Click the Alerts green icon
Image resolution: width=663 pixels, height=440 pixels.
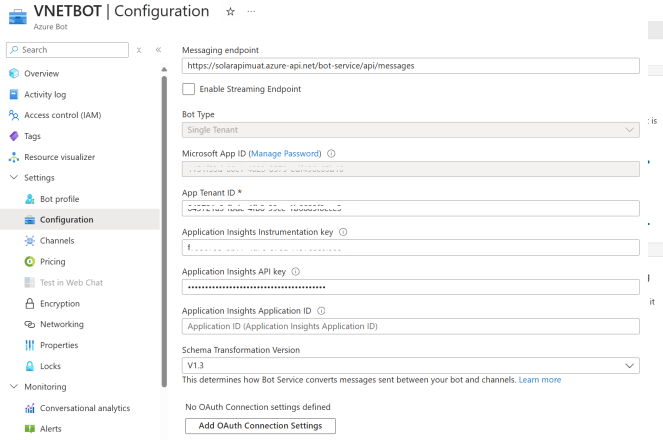[30, 429]
